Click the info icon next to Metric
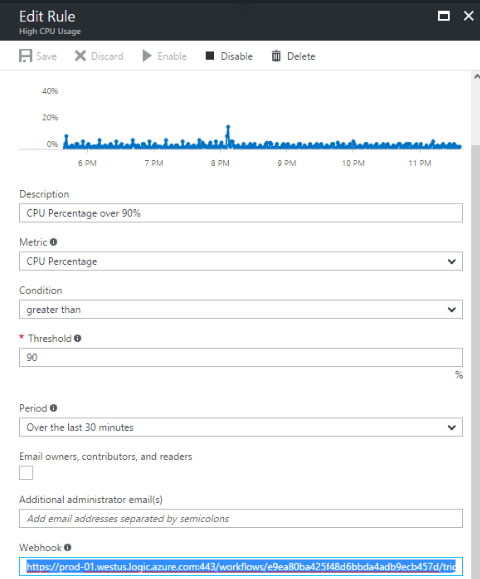The image size is (480, 579). tap(54, 242)
